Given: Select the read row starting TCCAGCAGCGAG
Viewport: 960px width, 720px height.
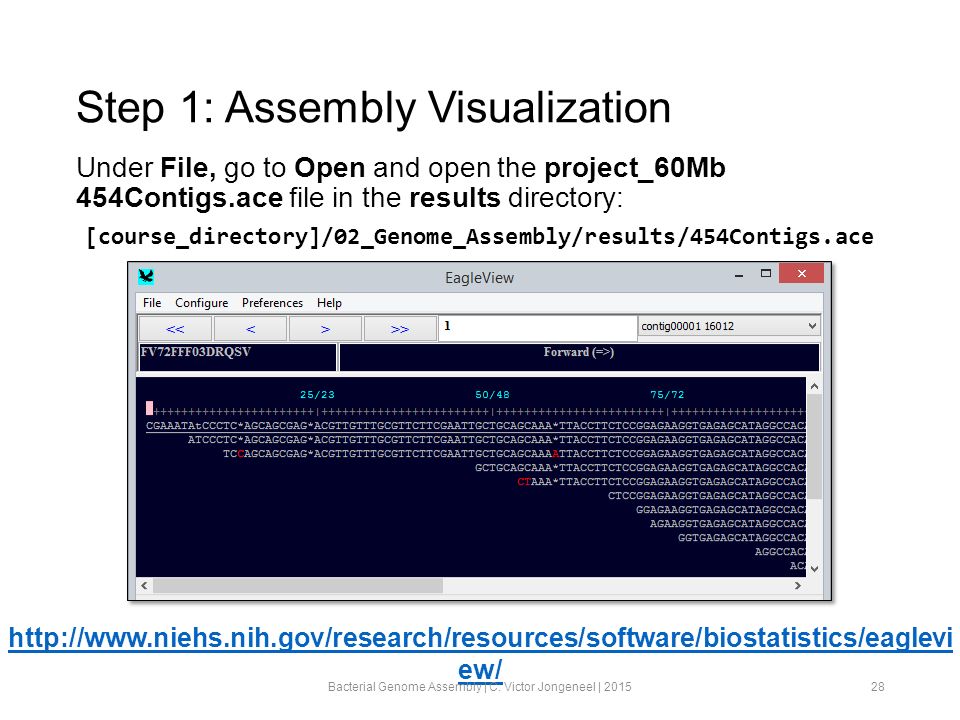Looking at the screenshot, I should (514, 454).
